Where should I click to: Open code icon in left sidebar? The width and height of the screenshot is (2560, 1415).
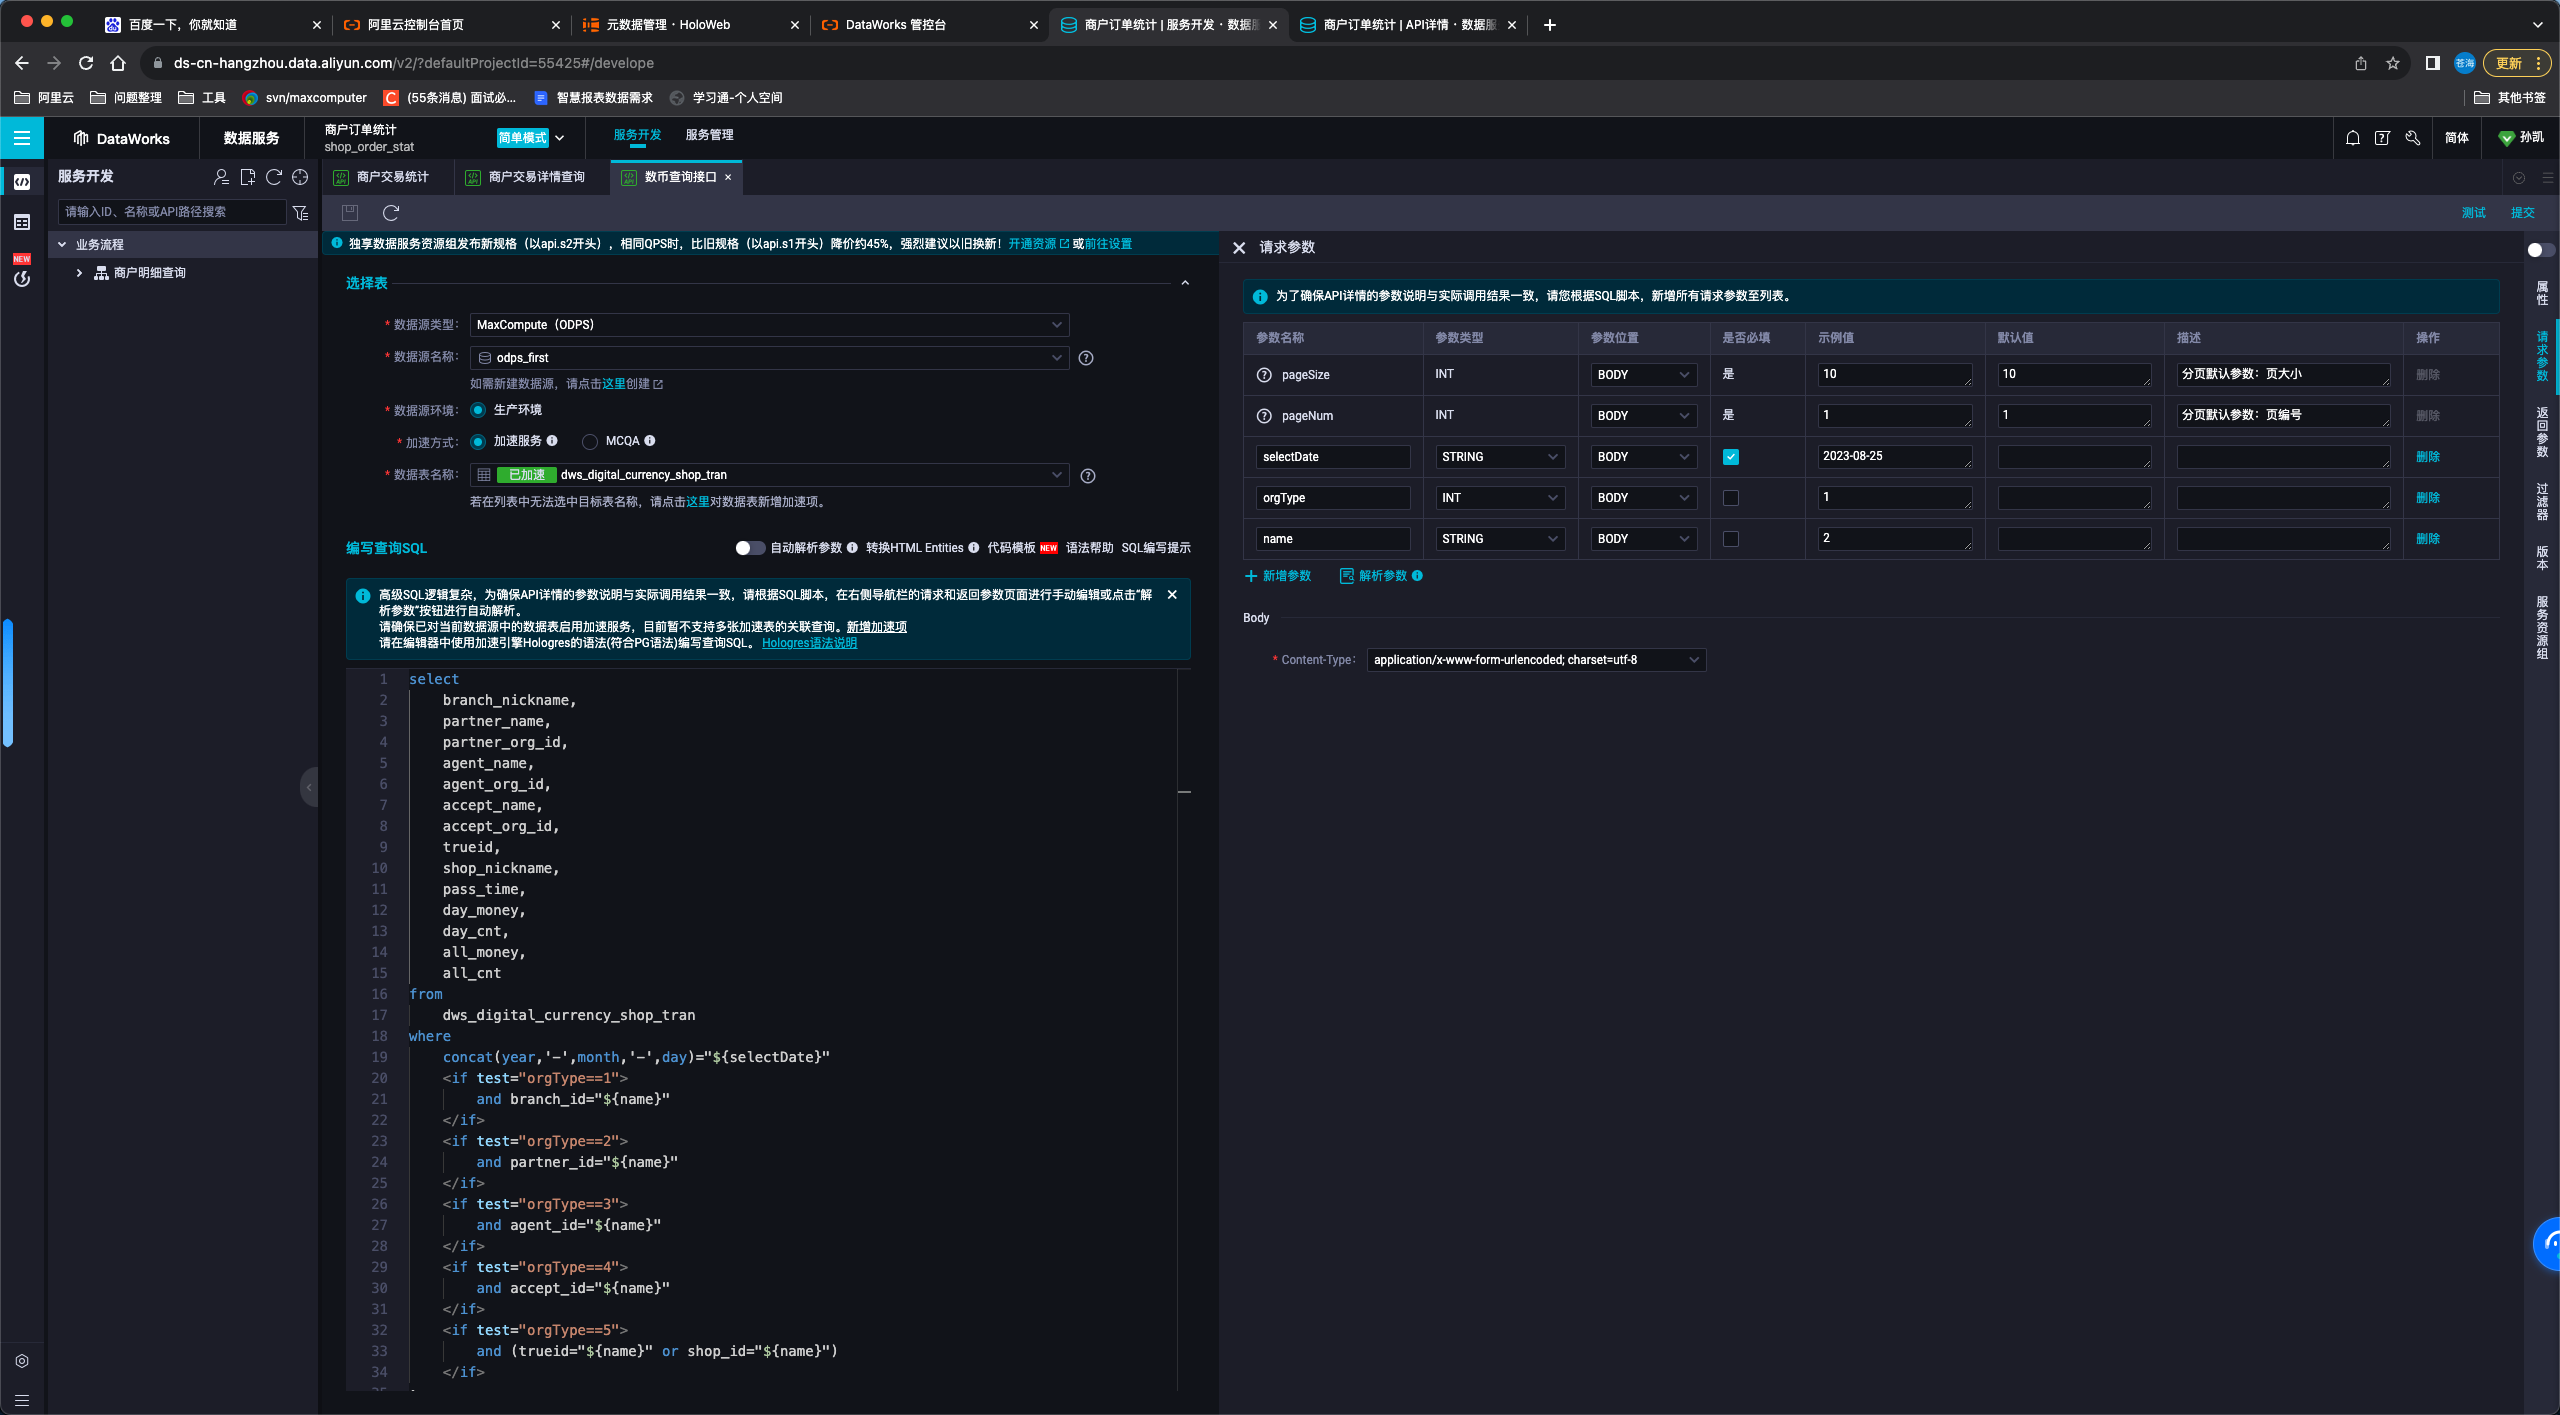click(22, 182)
